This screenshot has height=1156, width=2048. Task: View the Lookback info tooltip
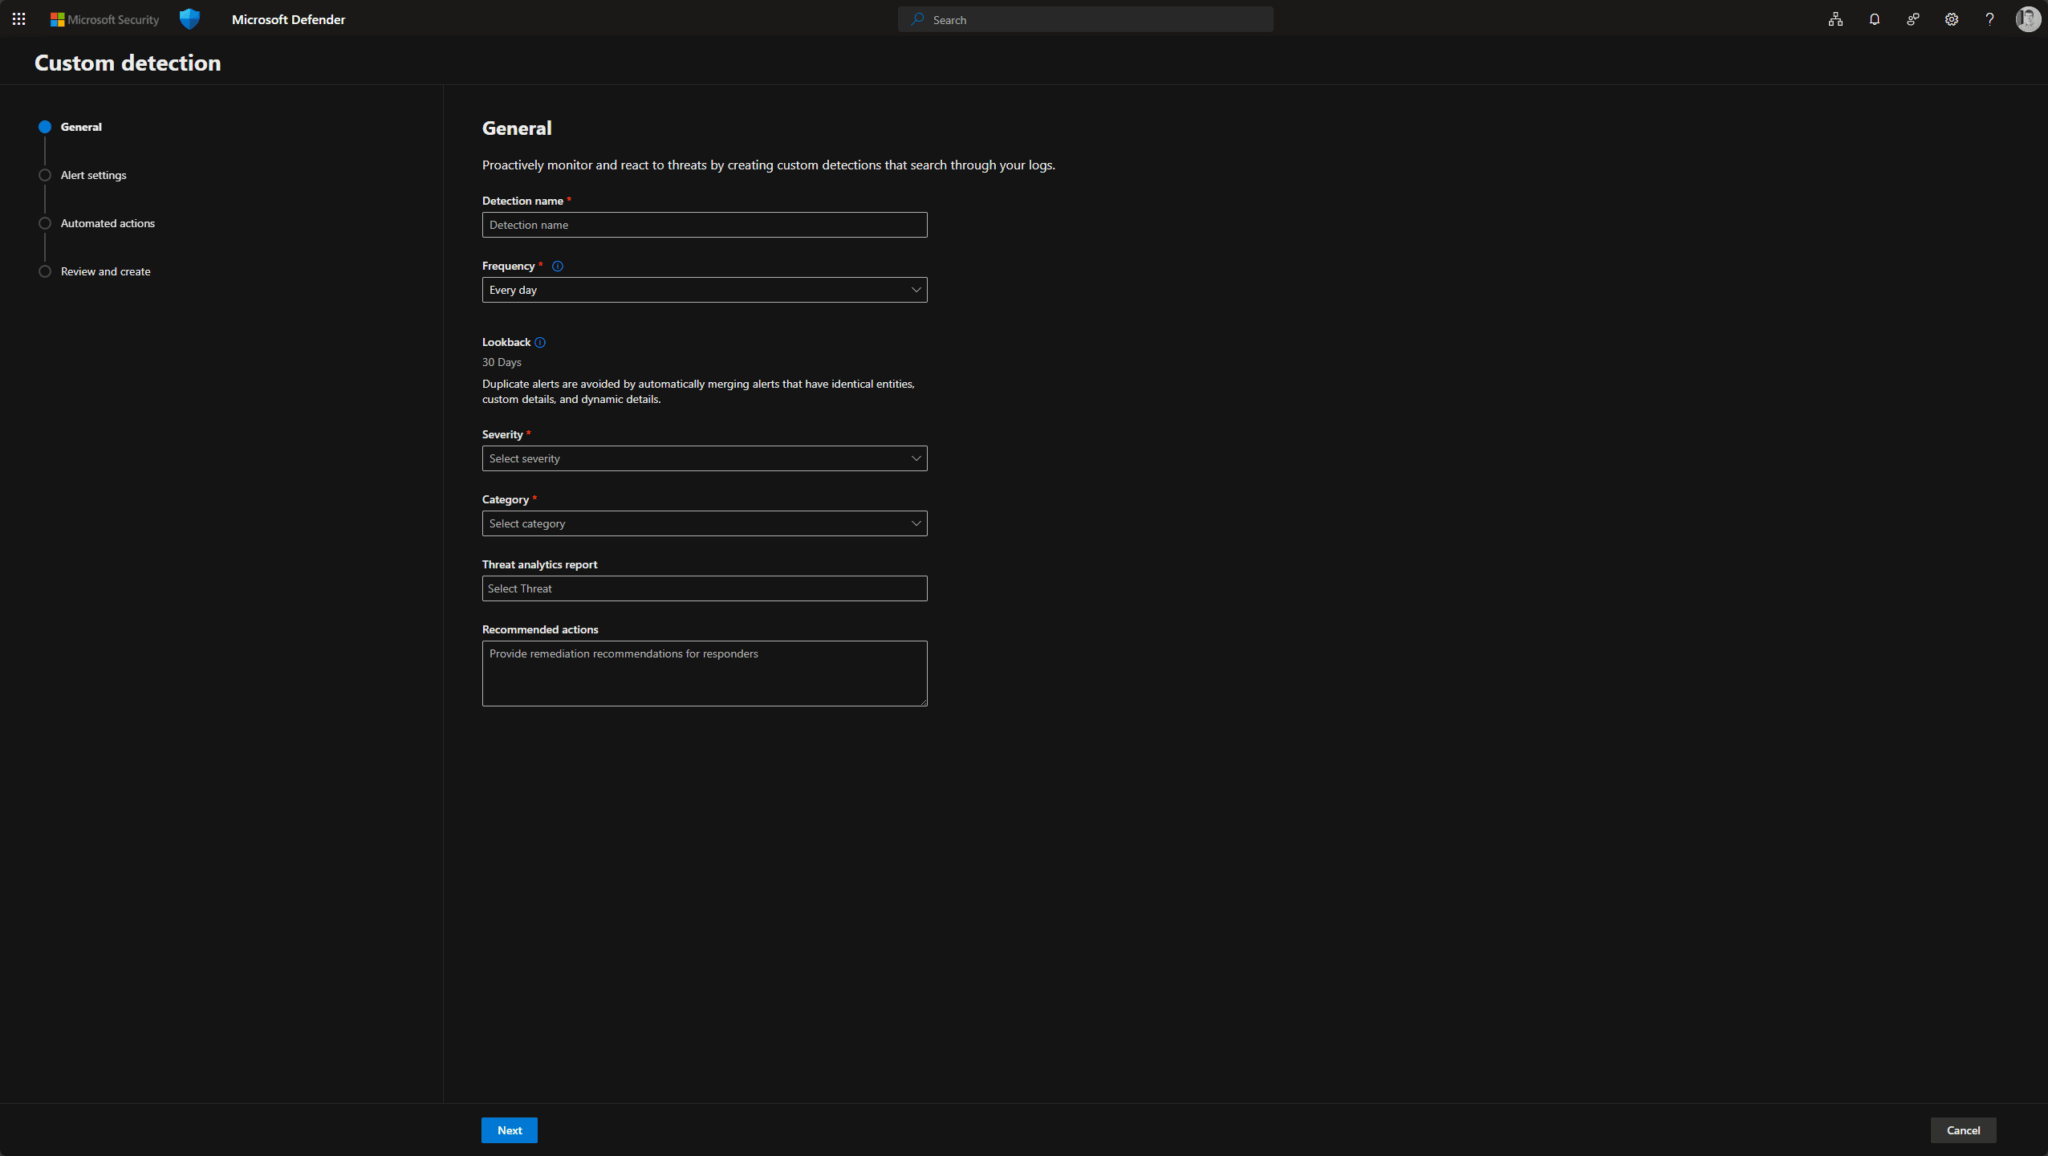coord(540,342)
